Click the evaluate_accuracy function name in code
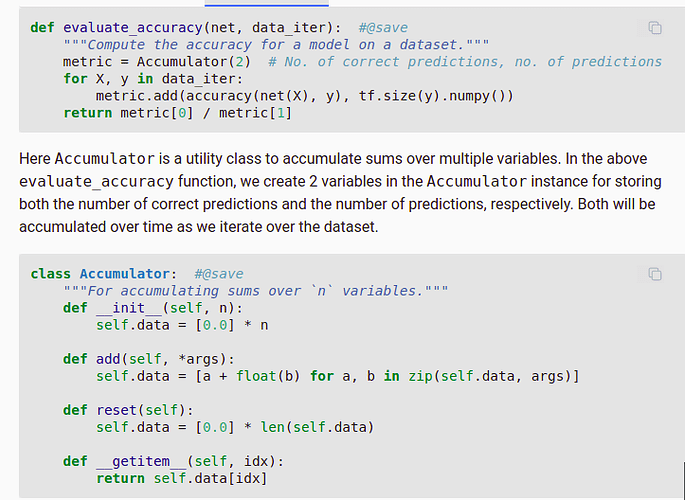 (133, 28)
